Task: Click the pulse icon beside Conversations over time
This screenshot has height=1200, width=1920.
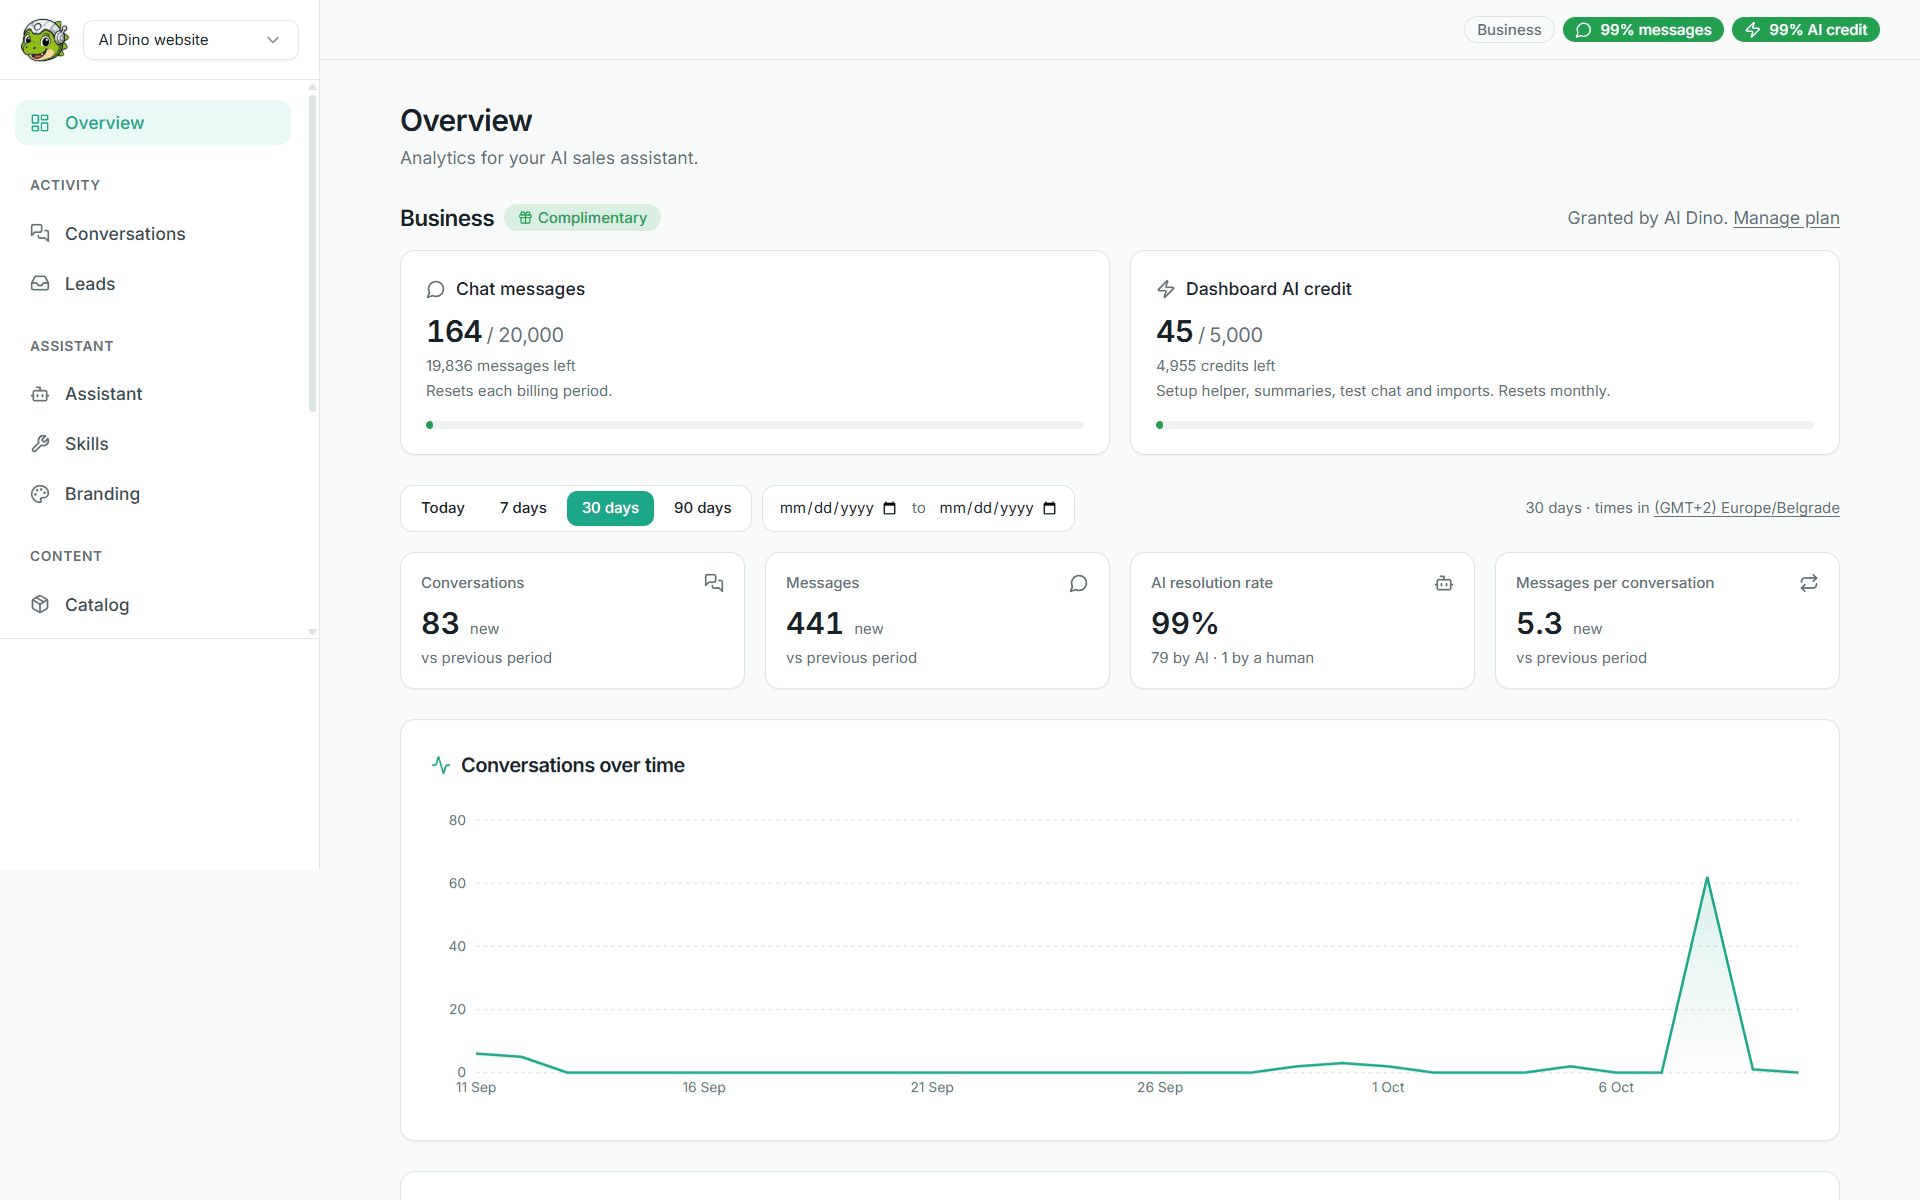Action: click(x=441, y=765)
